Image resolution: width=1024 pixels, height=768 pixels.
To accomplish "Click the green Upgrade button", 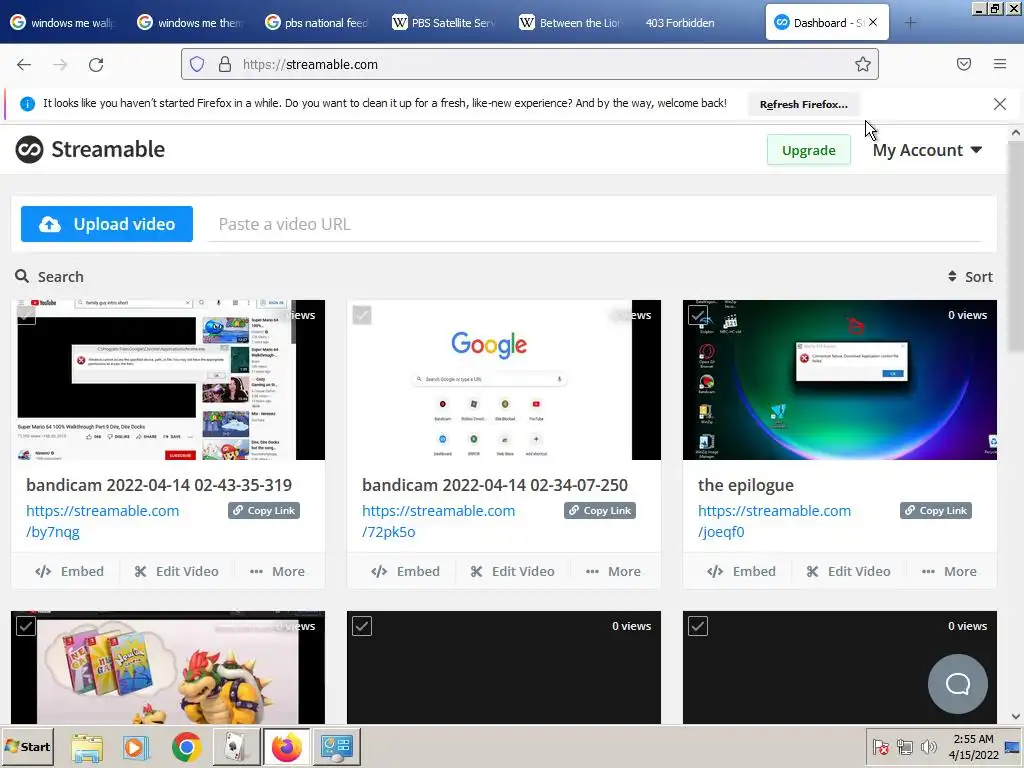I will click(808, 150).
